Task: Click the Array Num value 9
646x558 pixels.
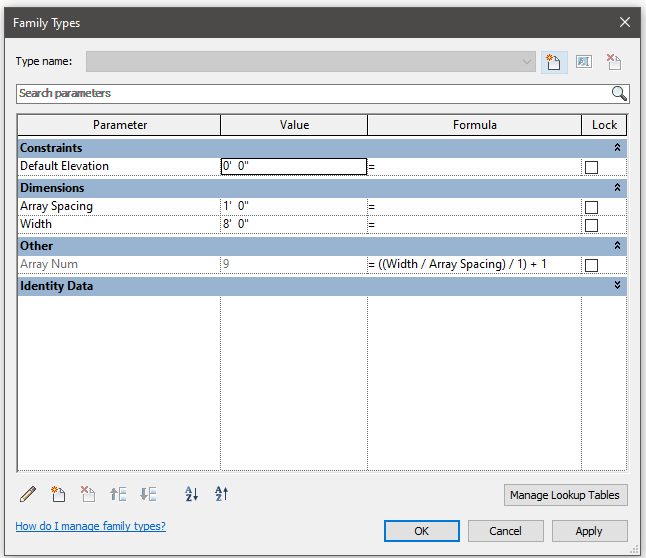Action: pos(294,264)
